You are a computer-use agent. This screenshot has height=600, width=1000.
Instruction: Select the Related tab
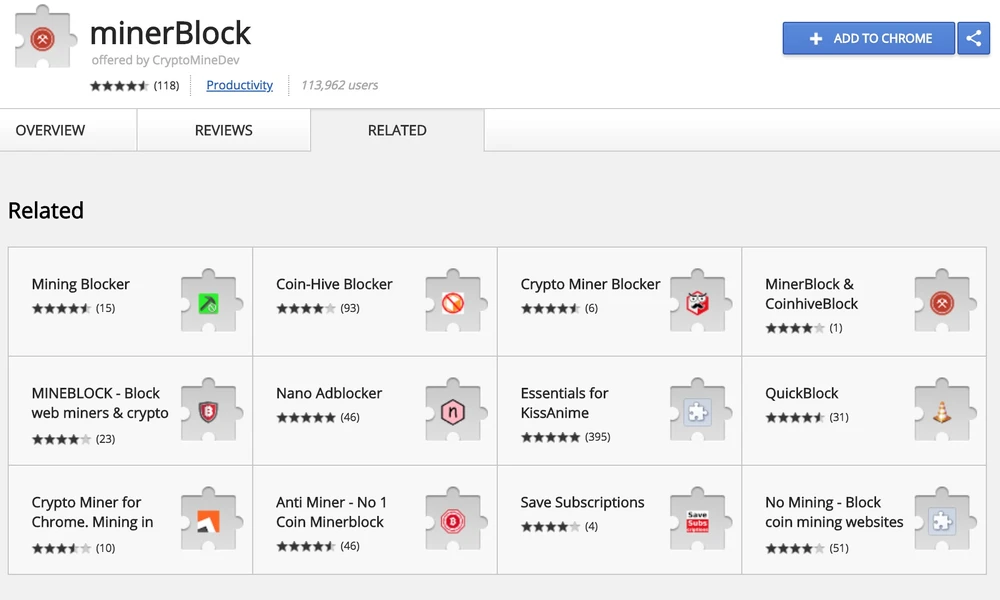[x=397, y=130]
